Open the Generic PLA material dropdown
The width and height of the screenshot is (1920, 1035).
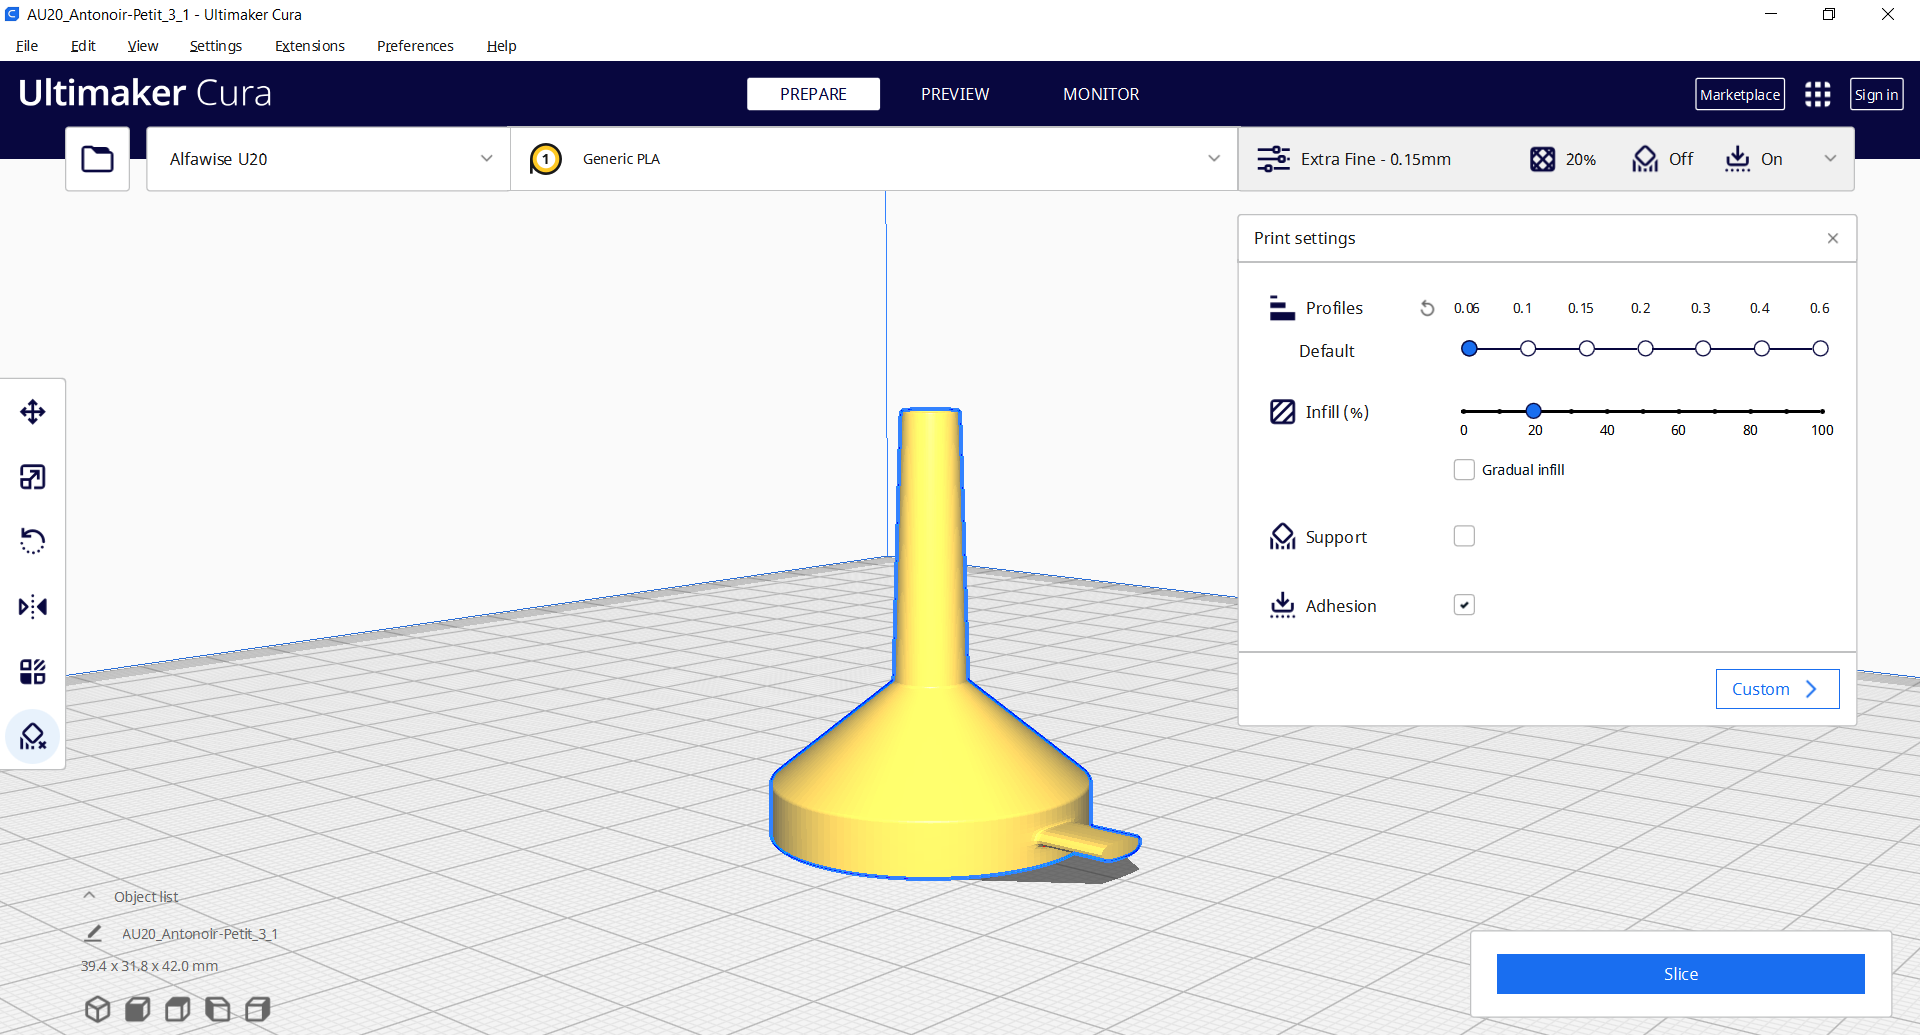(874, 159)
